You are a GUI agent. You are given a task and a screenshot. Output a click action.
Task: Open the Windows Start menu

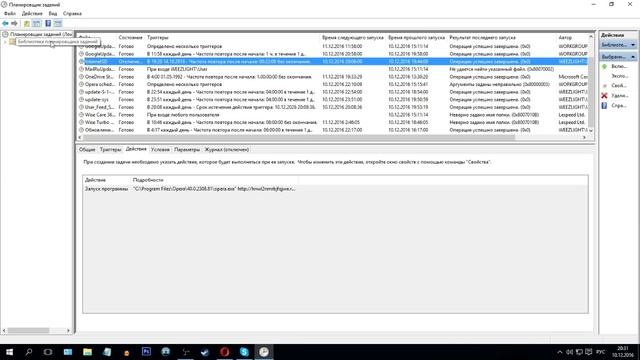[9, 352]
